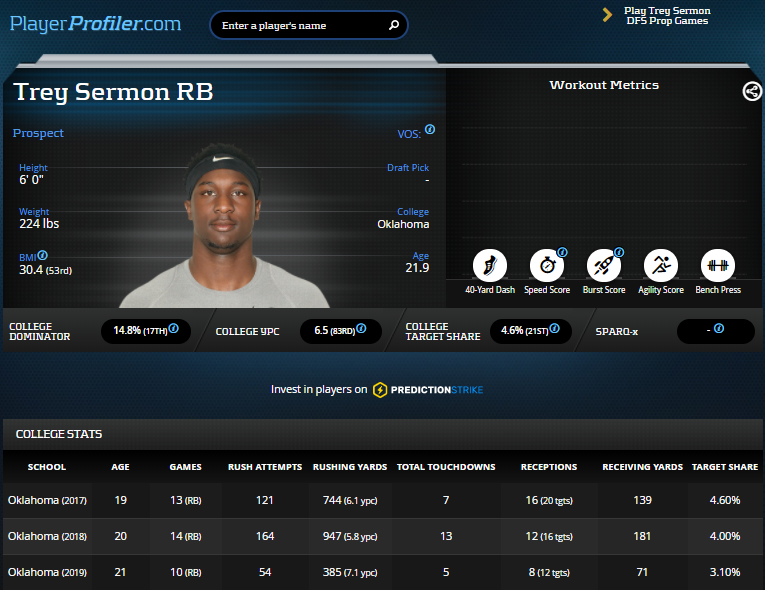Sort by Rushing Yards column header
This screenshot has width=765, height=590.
click(349, 467)
